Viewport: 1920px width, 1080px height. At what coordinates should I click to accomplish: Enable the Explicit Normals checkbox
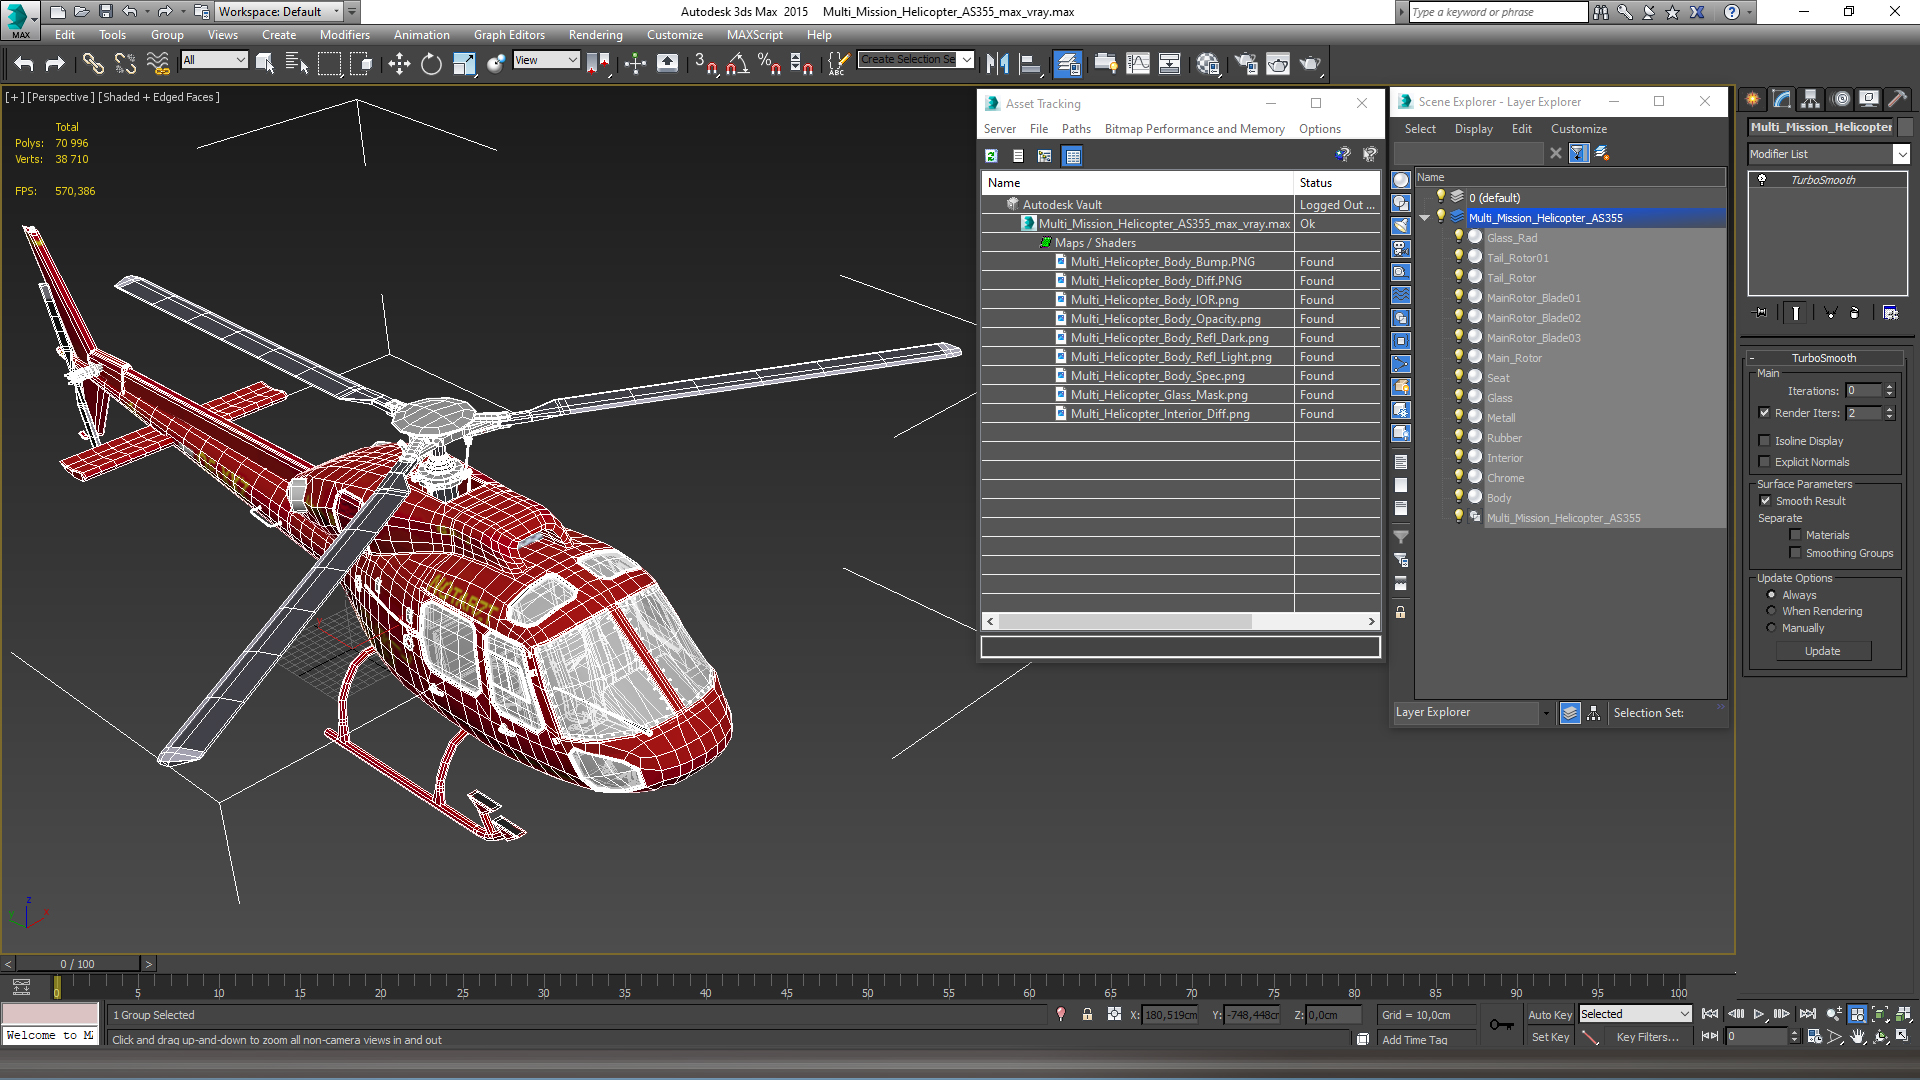pyautogui.click(x=1764, y=462)
